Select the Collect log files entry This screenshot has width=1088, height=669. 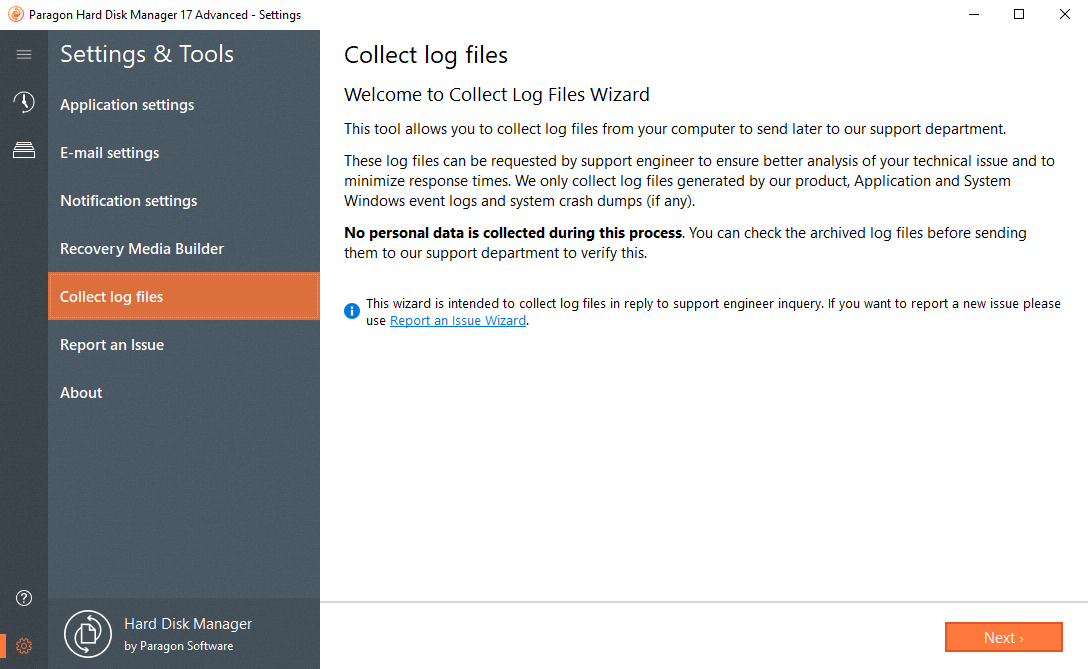pyautogui.click(x=112, y=296)
